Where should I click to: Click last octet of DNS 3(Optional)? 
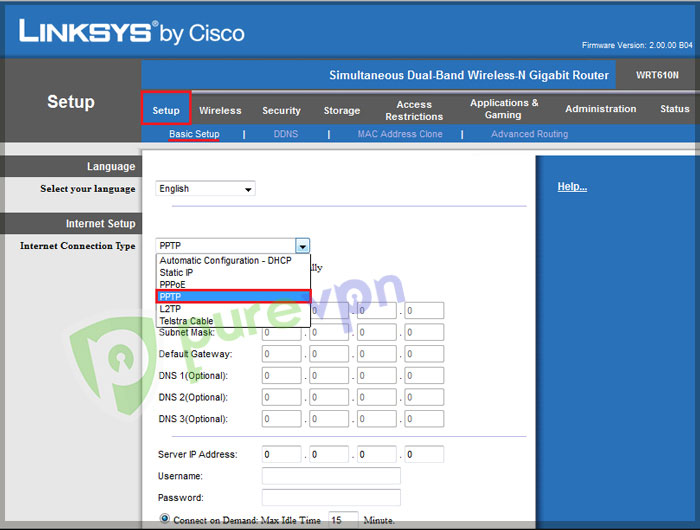coord(424,419)
